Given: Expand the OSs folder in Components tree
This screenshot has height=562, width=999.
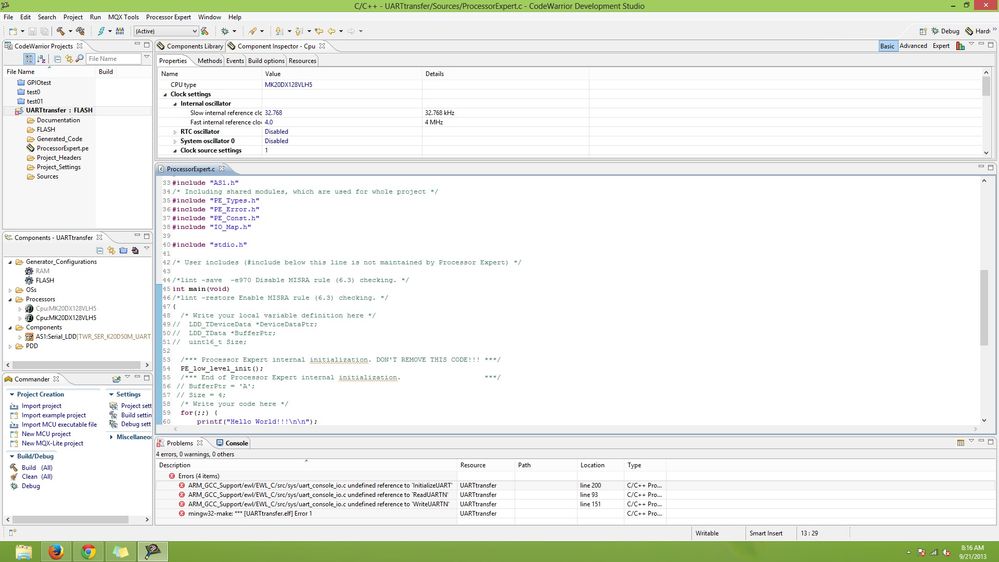Looking at the screenshot, I should point(10,290).
